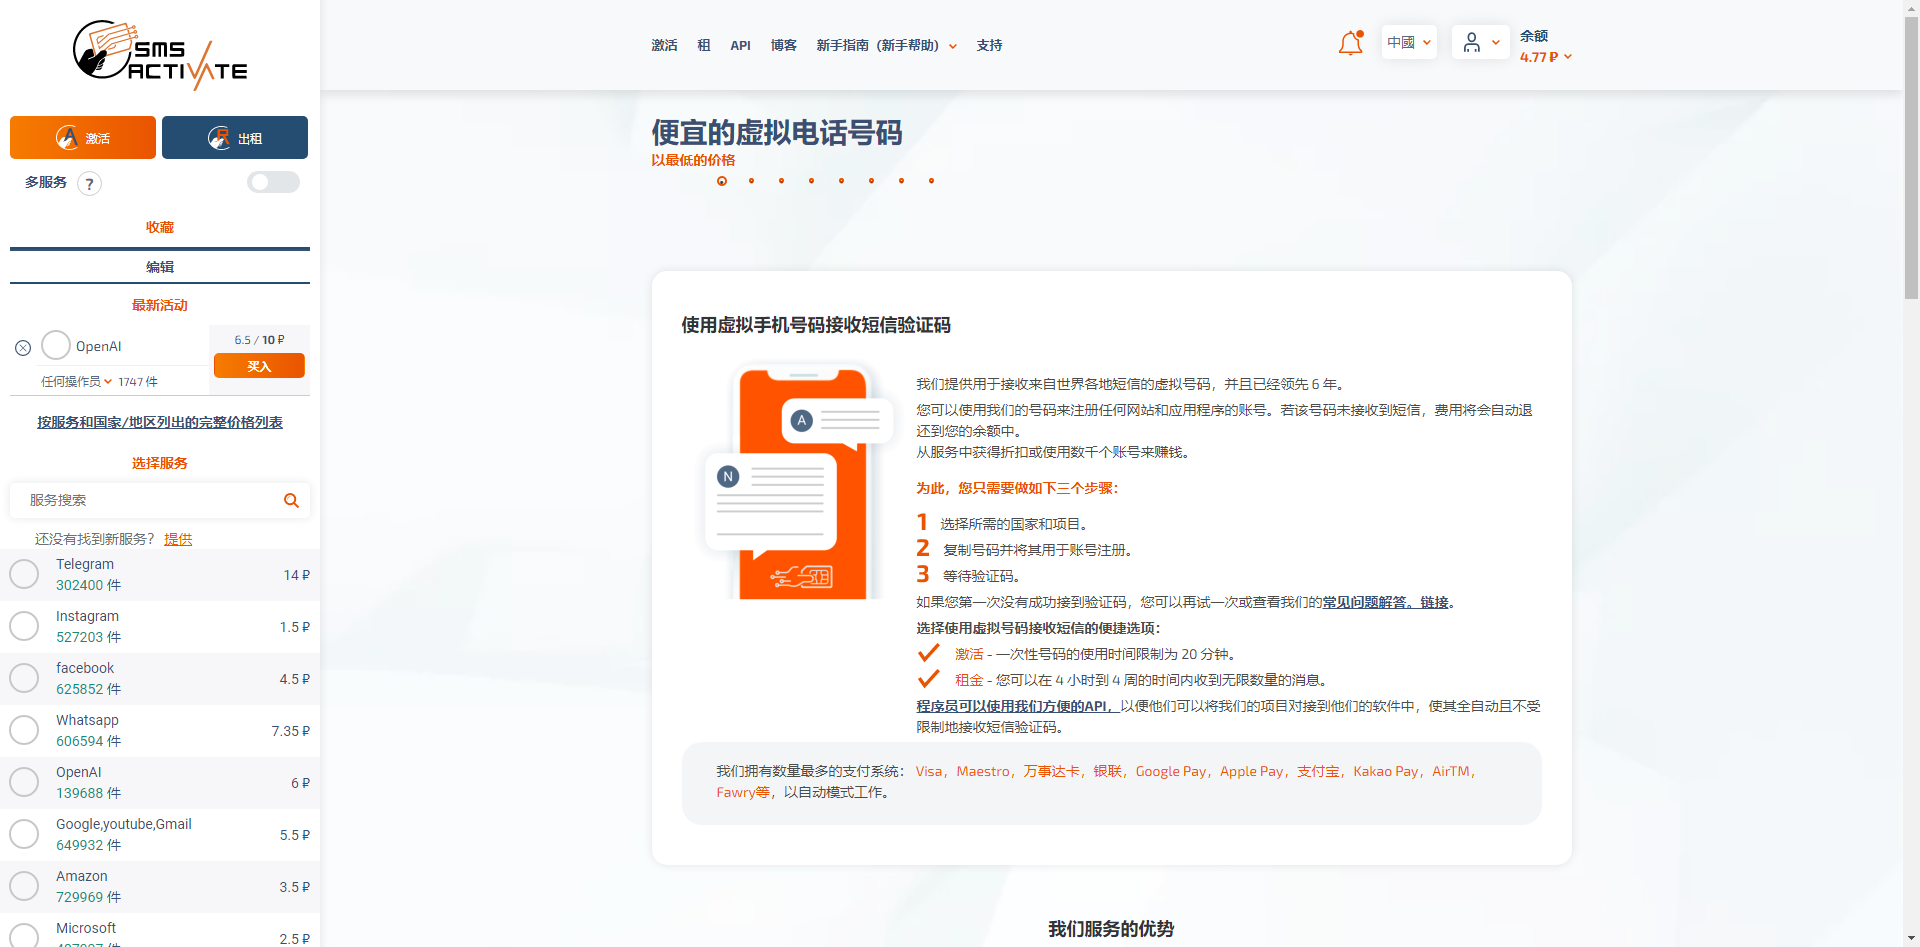Click the Whatsapp 7.35 ₽ price

291,731
